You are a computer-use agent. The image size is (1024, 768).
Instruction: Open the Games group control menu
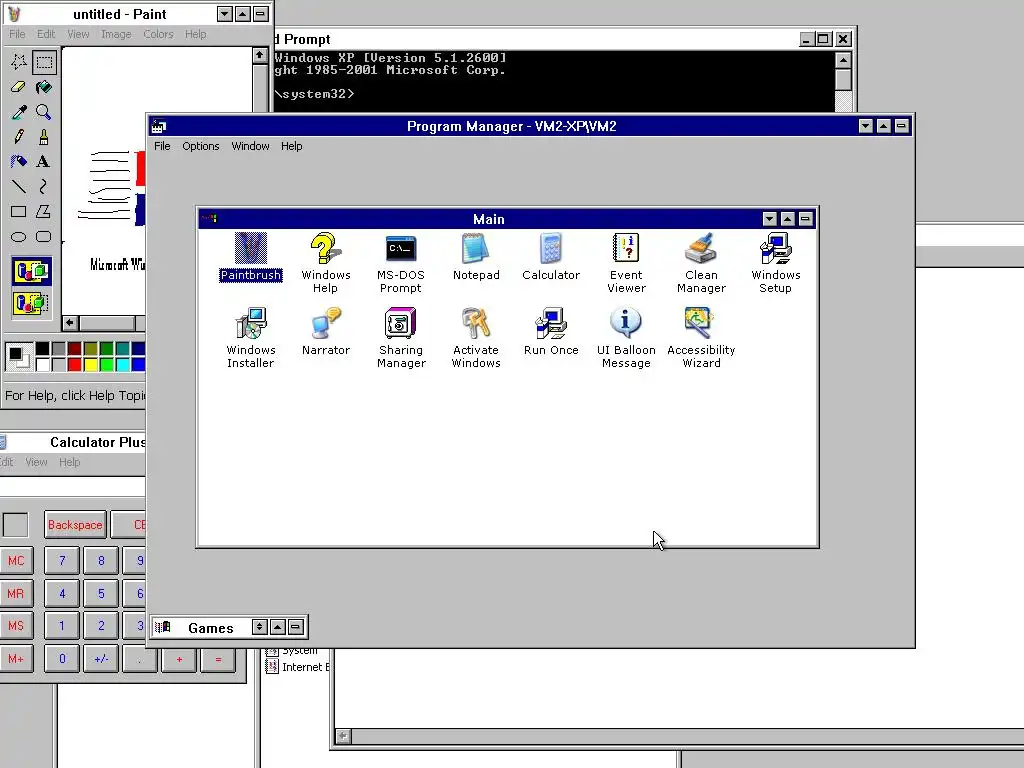[x=162, y=628]
